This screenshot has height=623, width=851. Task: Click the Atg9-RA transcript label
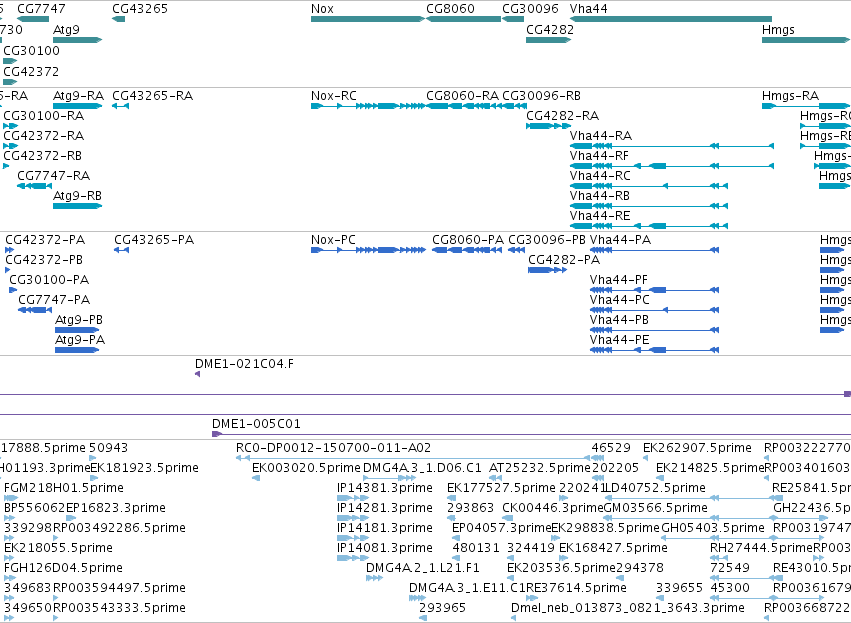click(78, 96)
